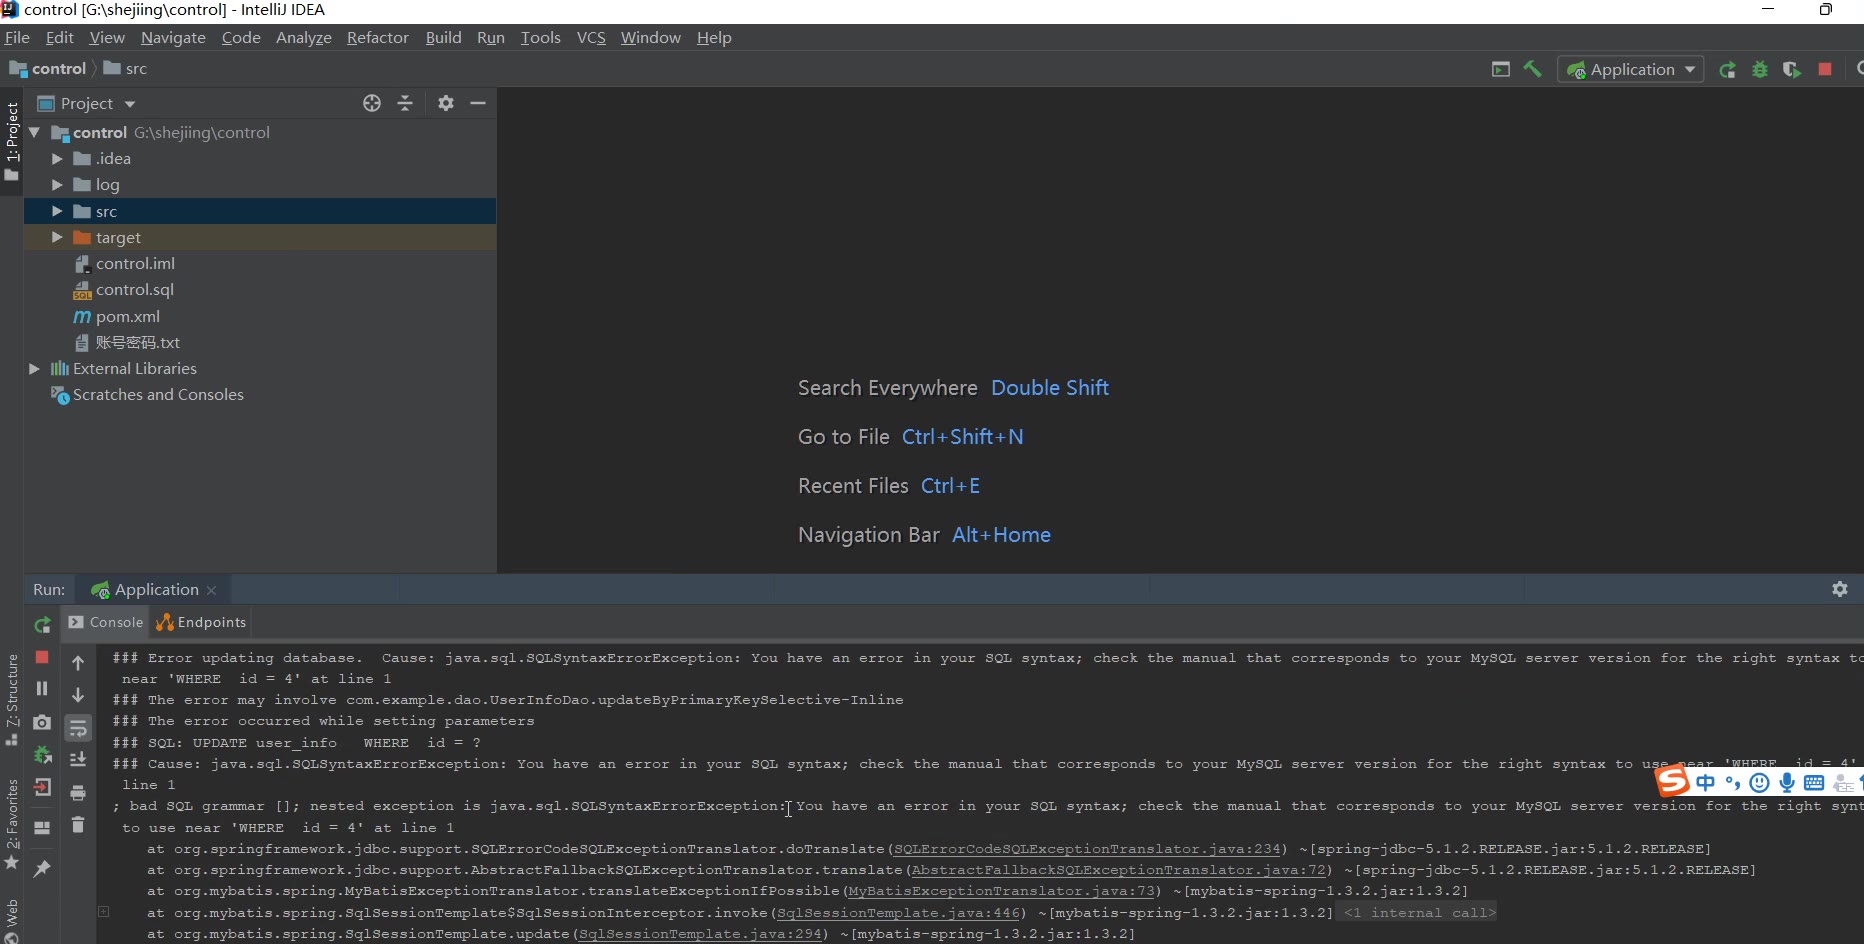Stop the app with the top toolbar red square
1864x944 pixels.
(1825, 69)
